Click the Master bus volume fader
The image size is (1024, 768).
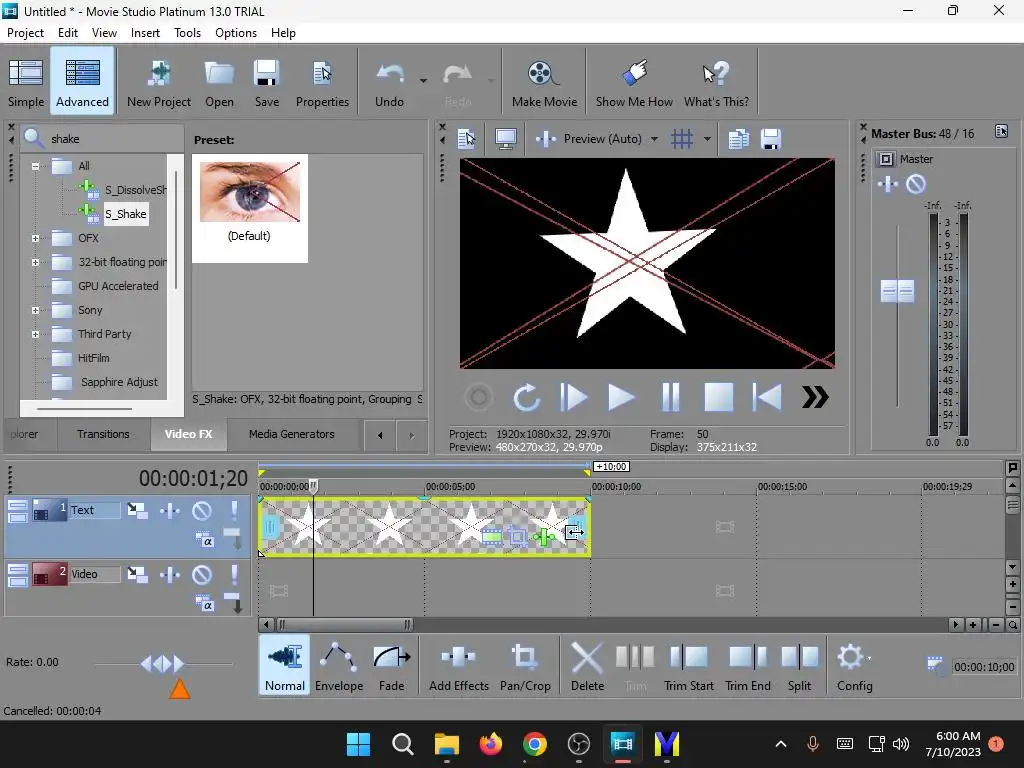897,291
